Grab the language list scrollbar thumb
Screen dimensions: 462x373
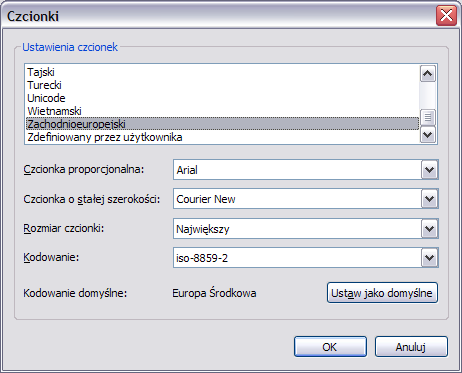point(428,117)
